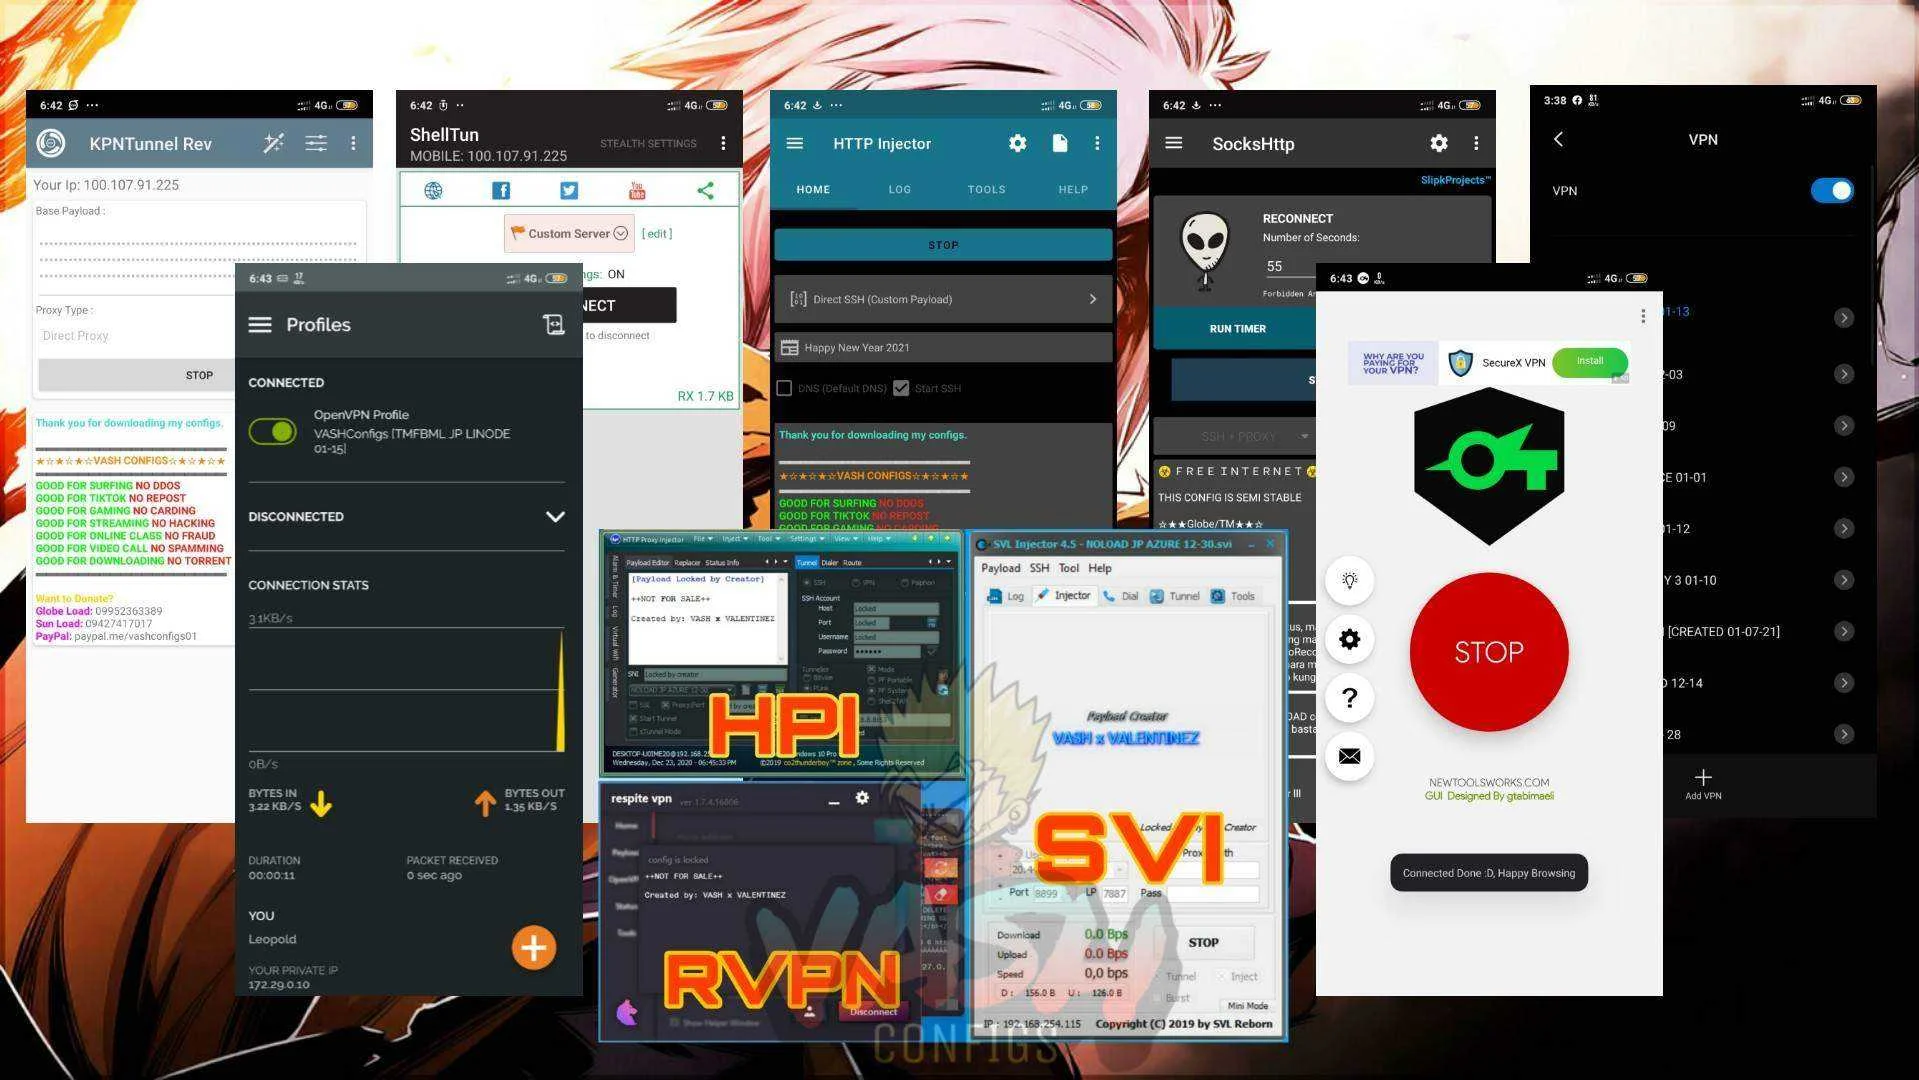Open the chevron of the 01-10 VPN row

click(1844, 580)
